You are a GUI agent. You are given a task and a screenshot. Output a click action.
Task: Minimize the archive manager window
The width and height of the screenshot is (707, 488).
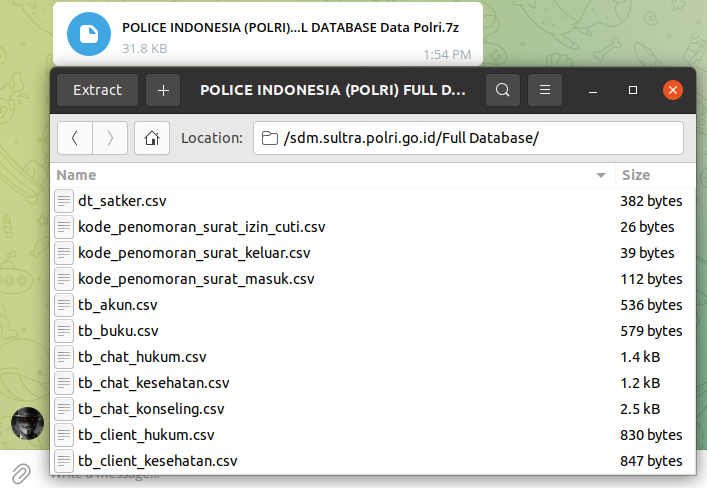click(x=593, y=91)
